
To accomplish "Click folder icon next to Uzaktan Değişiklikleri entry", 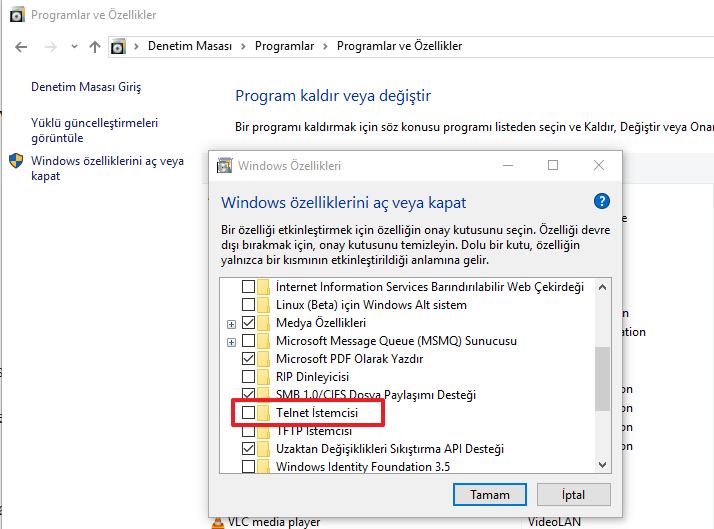I will coord(263,448).
